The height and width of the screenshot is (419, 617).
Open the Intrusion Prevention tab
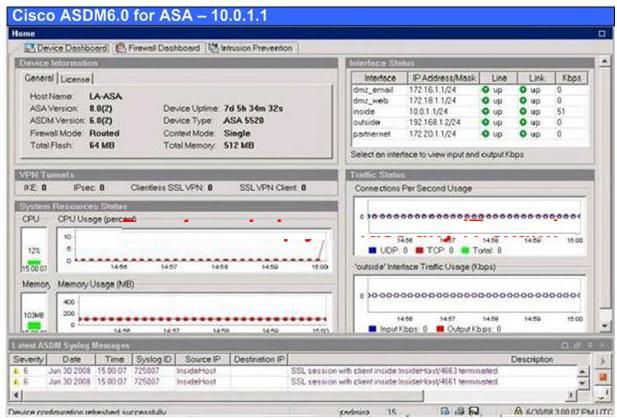(x=252, y=48)
